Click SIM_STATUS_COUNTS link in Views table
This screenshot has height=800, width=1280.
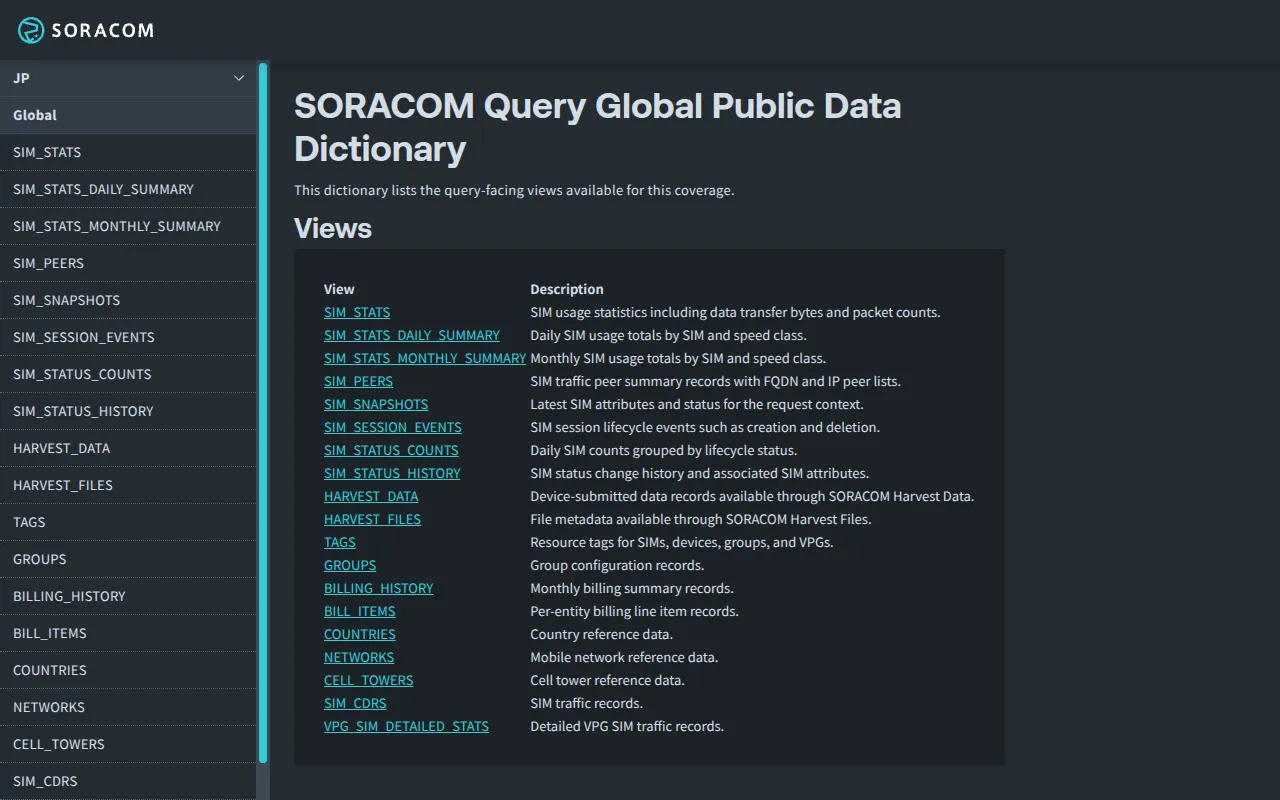391,450
